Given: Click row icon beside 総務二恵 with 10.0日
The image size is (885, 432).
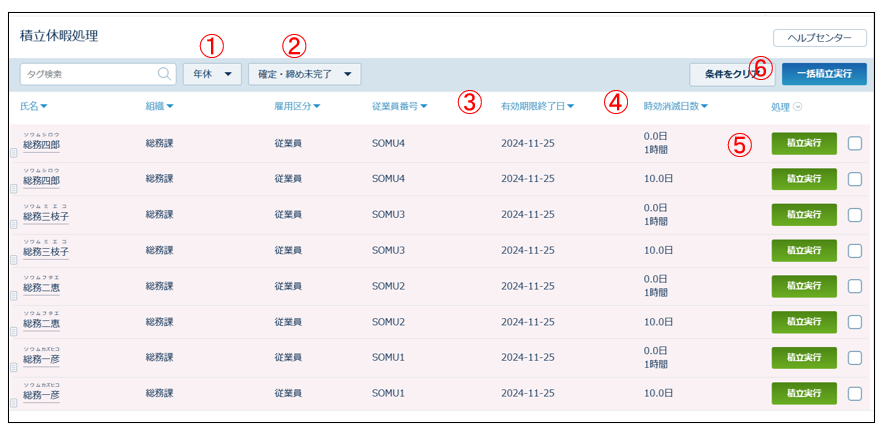Looking at the screenshot, I should pos(14,331).
